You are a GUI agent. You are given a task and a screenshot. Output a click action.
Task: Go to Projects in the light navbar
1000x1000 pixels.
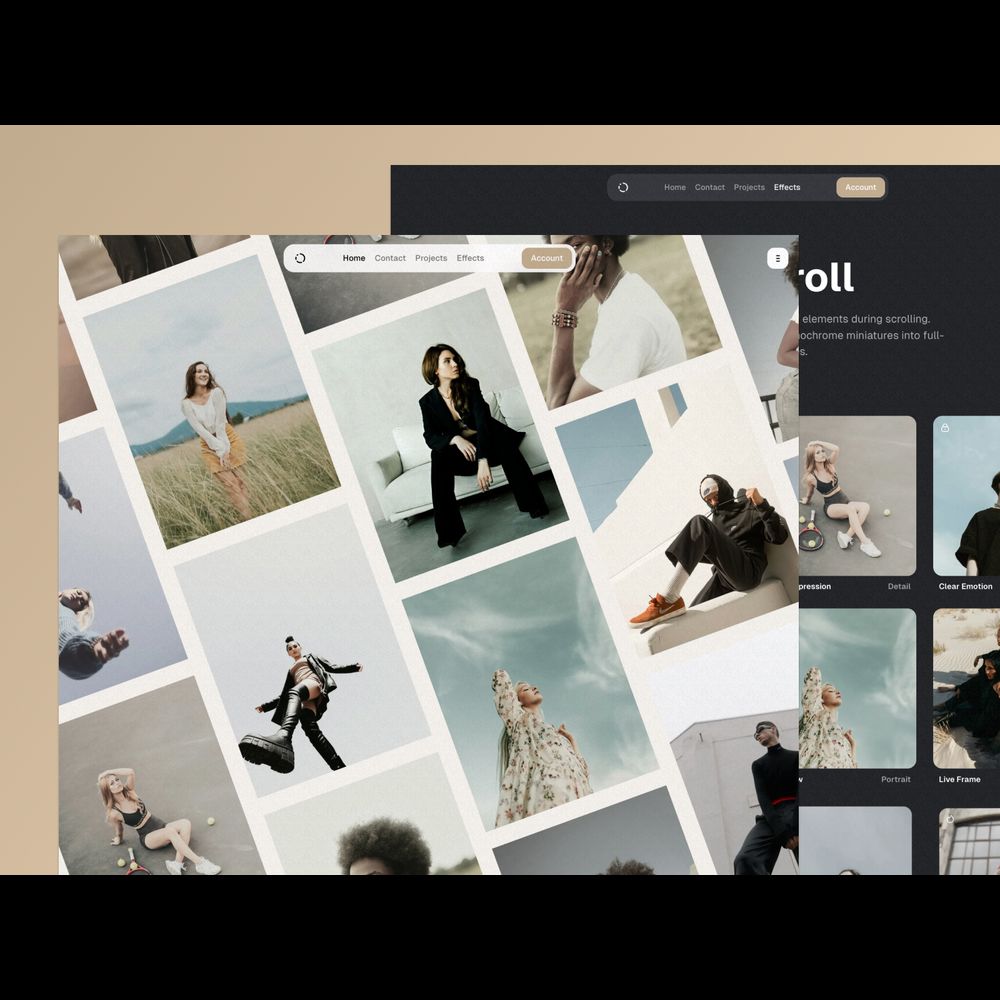tap(431, 258)
